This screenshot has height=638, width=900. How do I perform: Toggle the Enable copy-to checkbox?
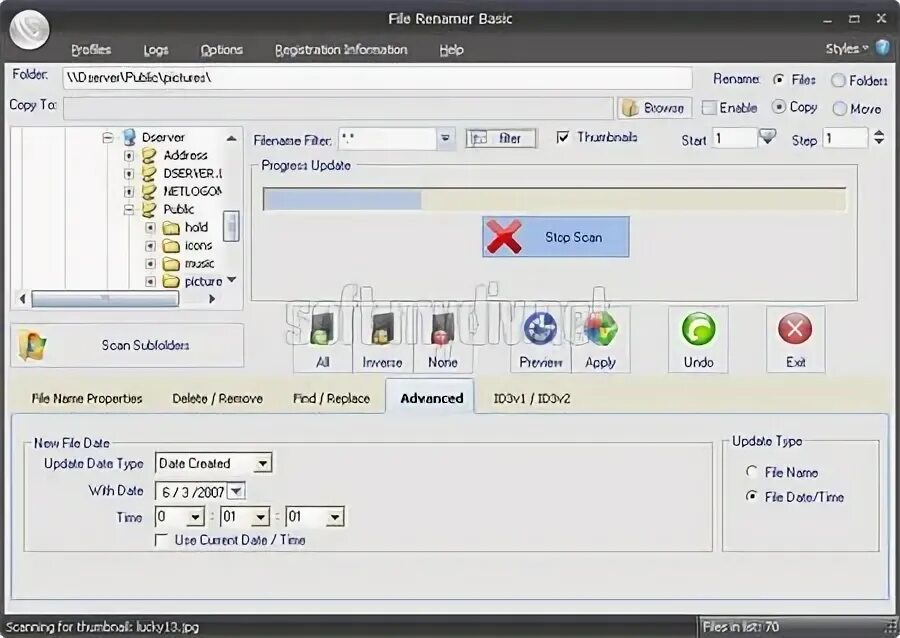(x=709, y=108)
